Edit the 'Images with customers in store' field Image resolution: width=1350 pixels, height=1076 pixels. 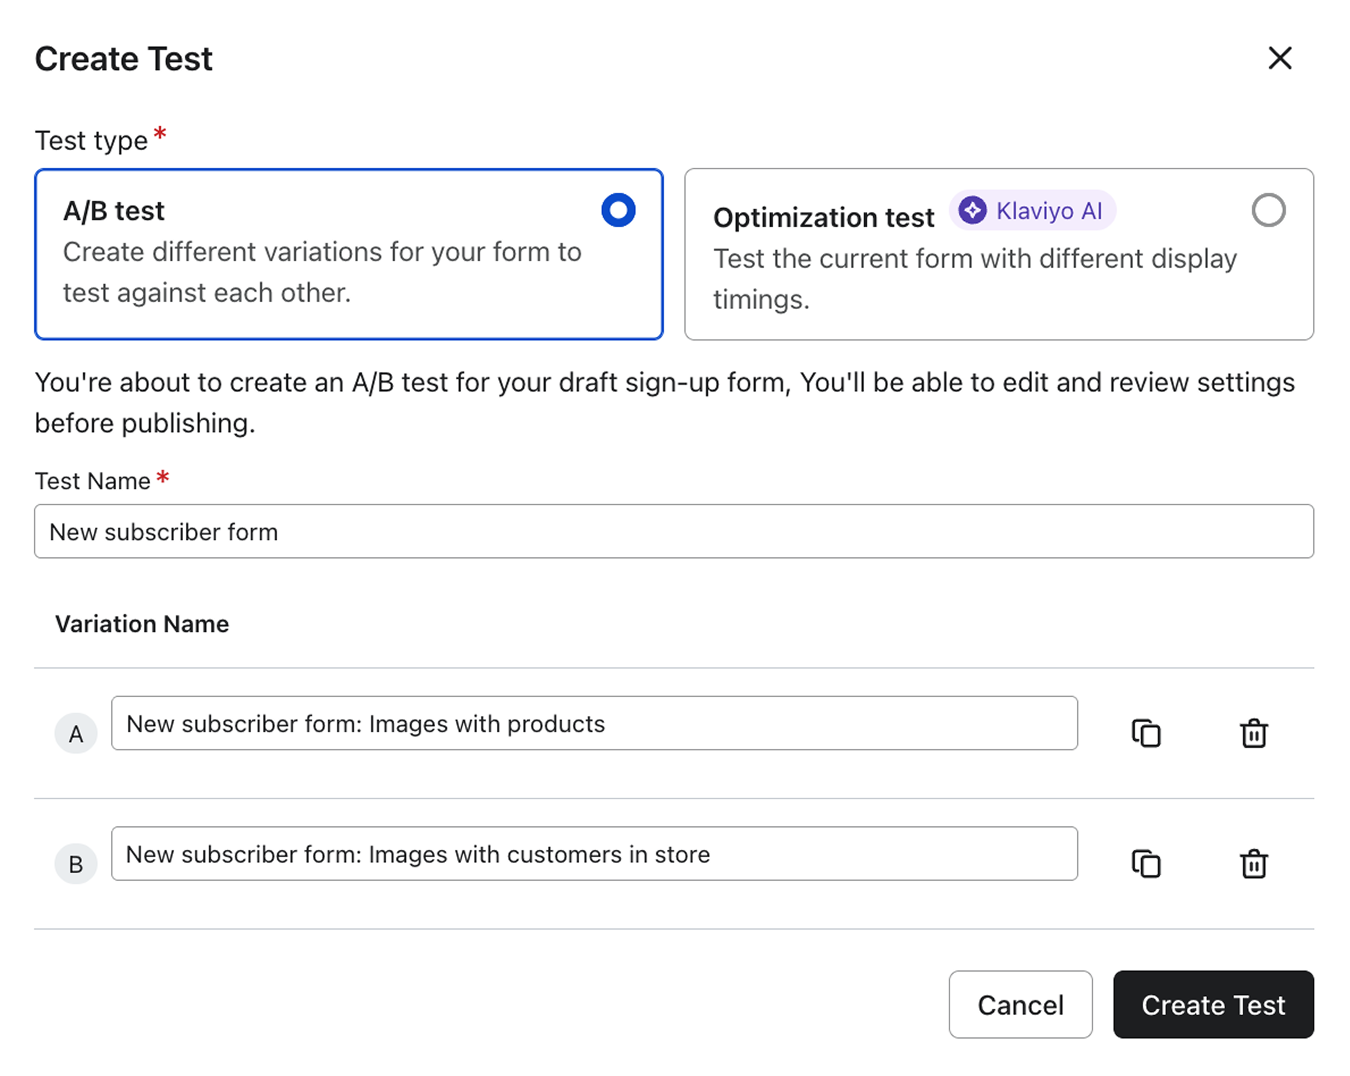pyautogui.click(x=594, y=854)
